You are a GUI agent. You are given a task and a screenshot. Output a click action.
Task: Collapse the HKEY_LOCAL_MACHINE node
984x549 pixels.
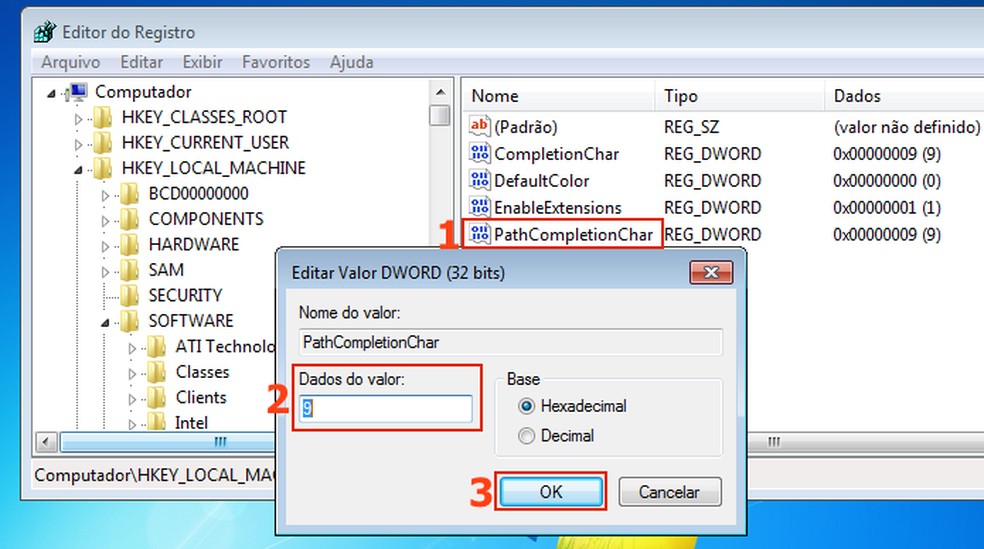78,170
